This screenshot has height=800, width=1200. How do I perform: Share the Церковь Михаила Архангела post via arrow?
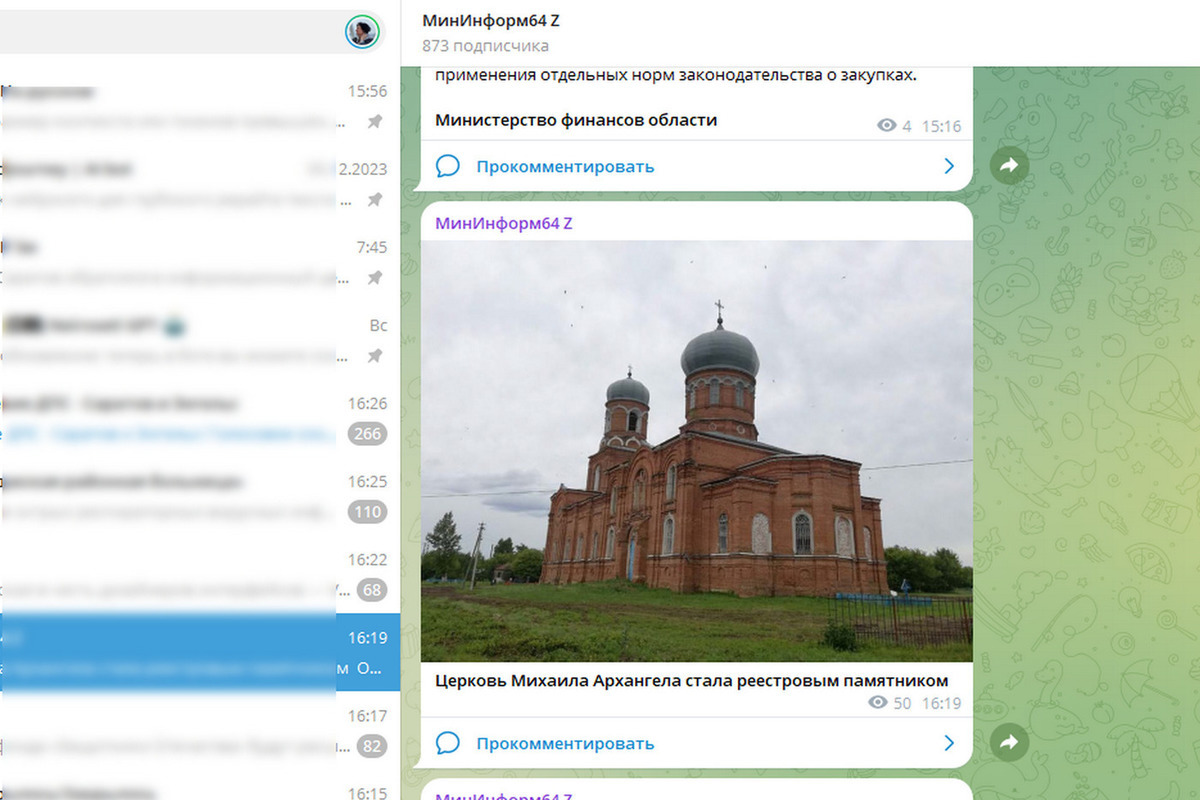(x=1009, y=743)
